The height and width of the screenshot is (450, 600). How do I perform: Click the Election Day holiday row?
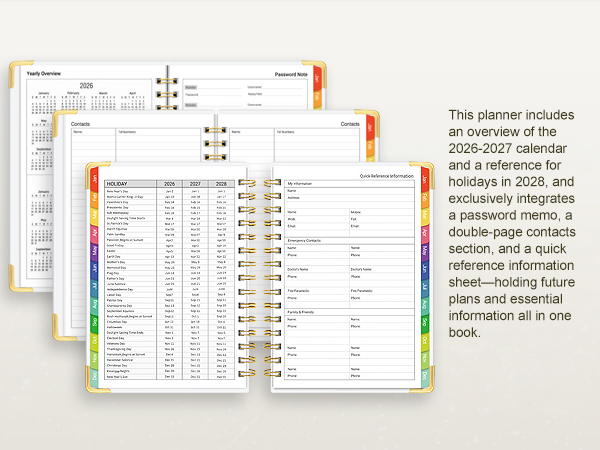click(170, 338)
